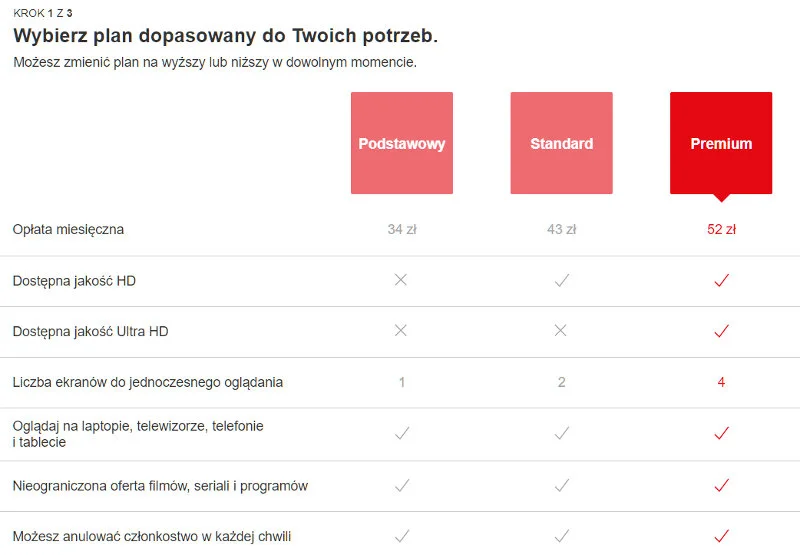Click the 43 zł monthly price
The height and width of the screenshot is (555, 800).
[x=561, y=229]
